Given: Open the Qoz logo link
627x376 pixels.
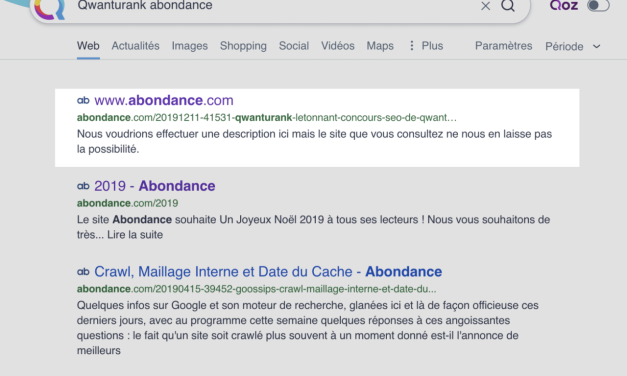Looking at the screenshot, I should (564, 6).
